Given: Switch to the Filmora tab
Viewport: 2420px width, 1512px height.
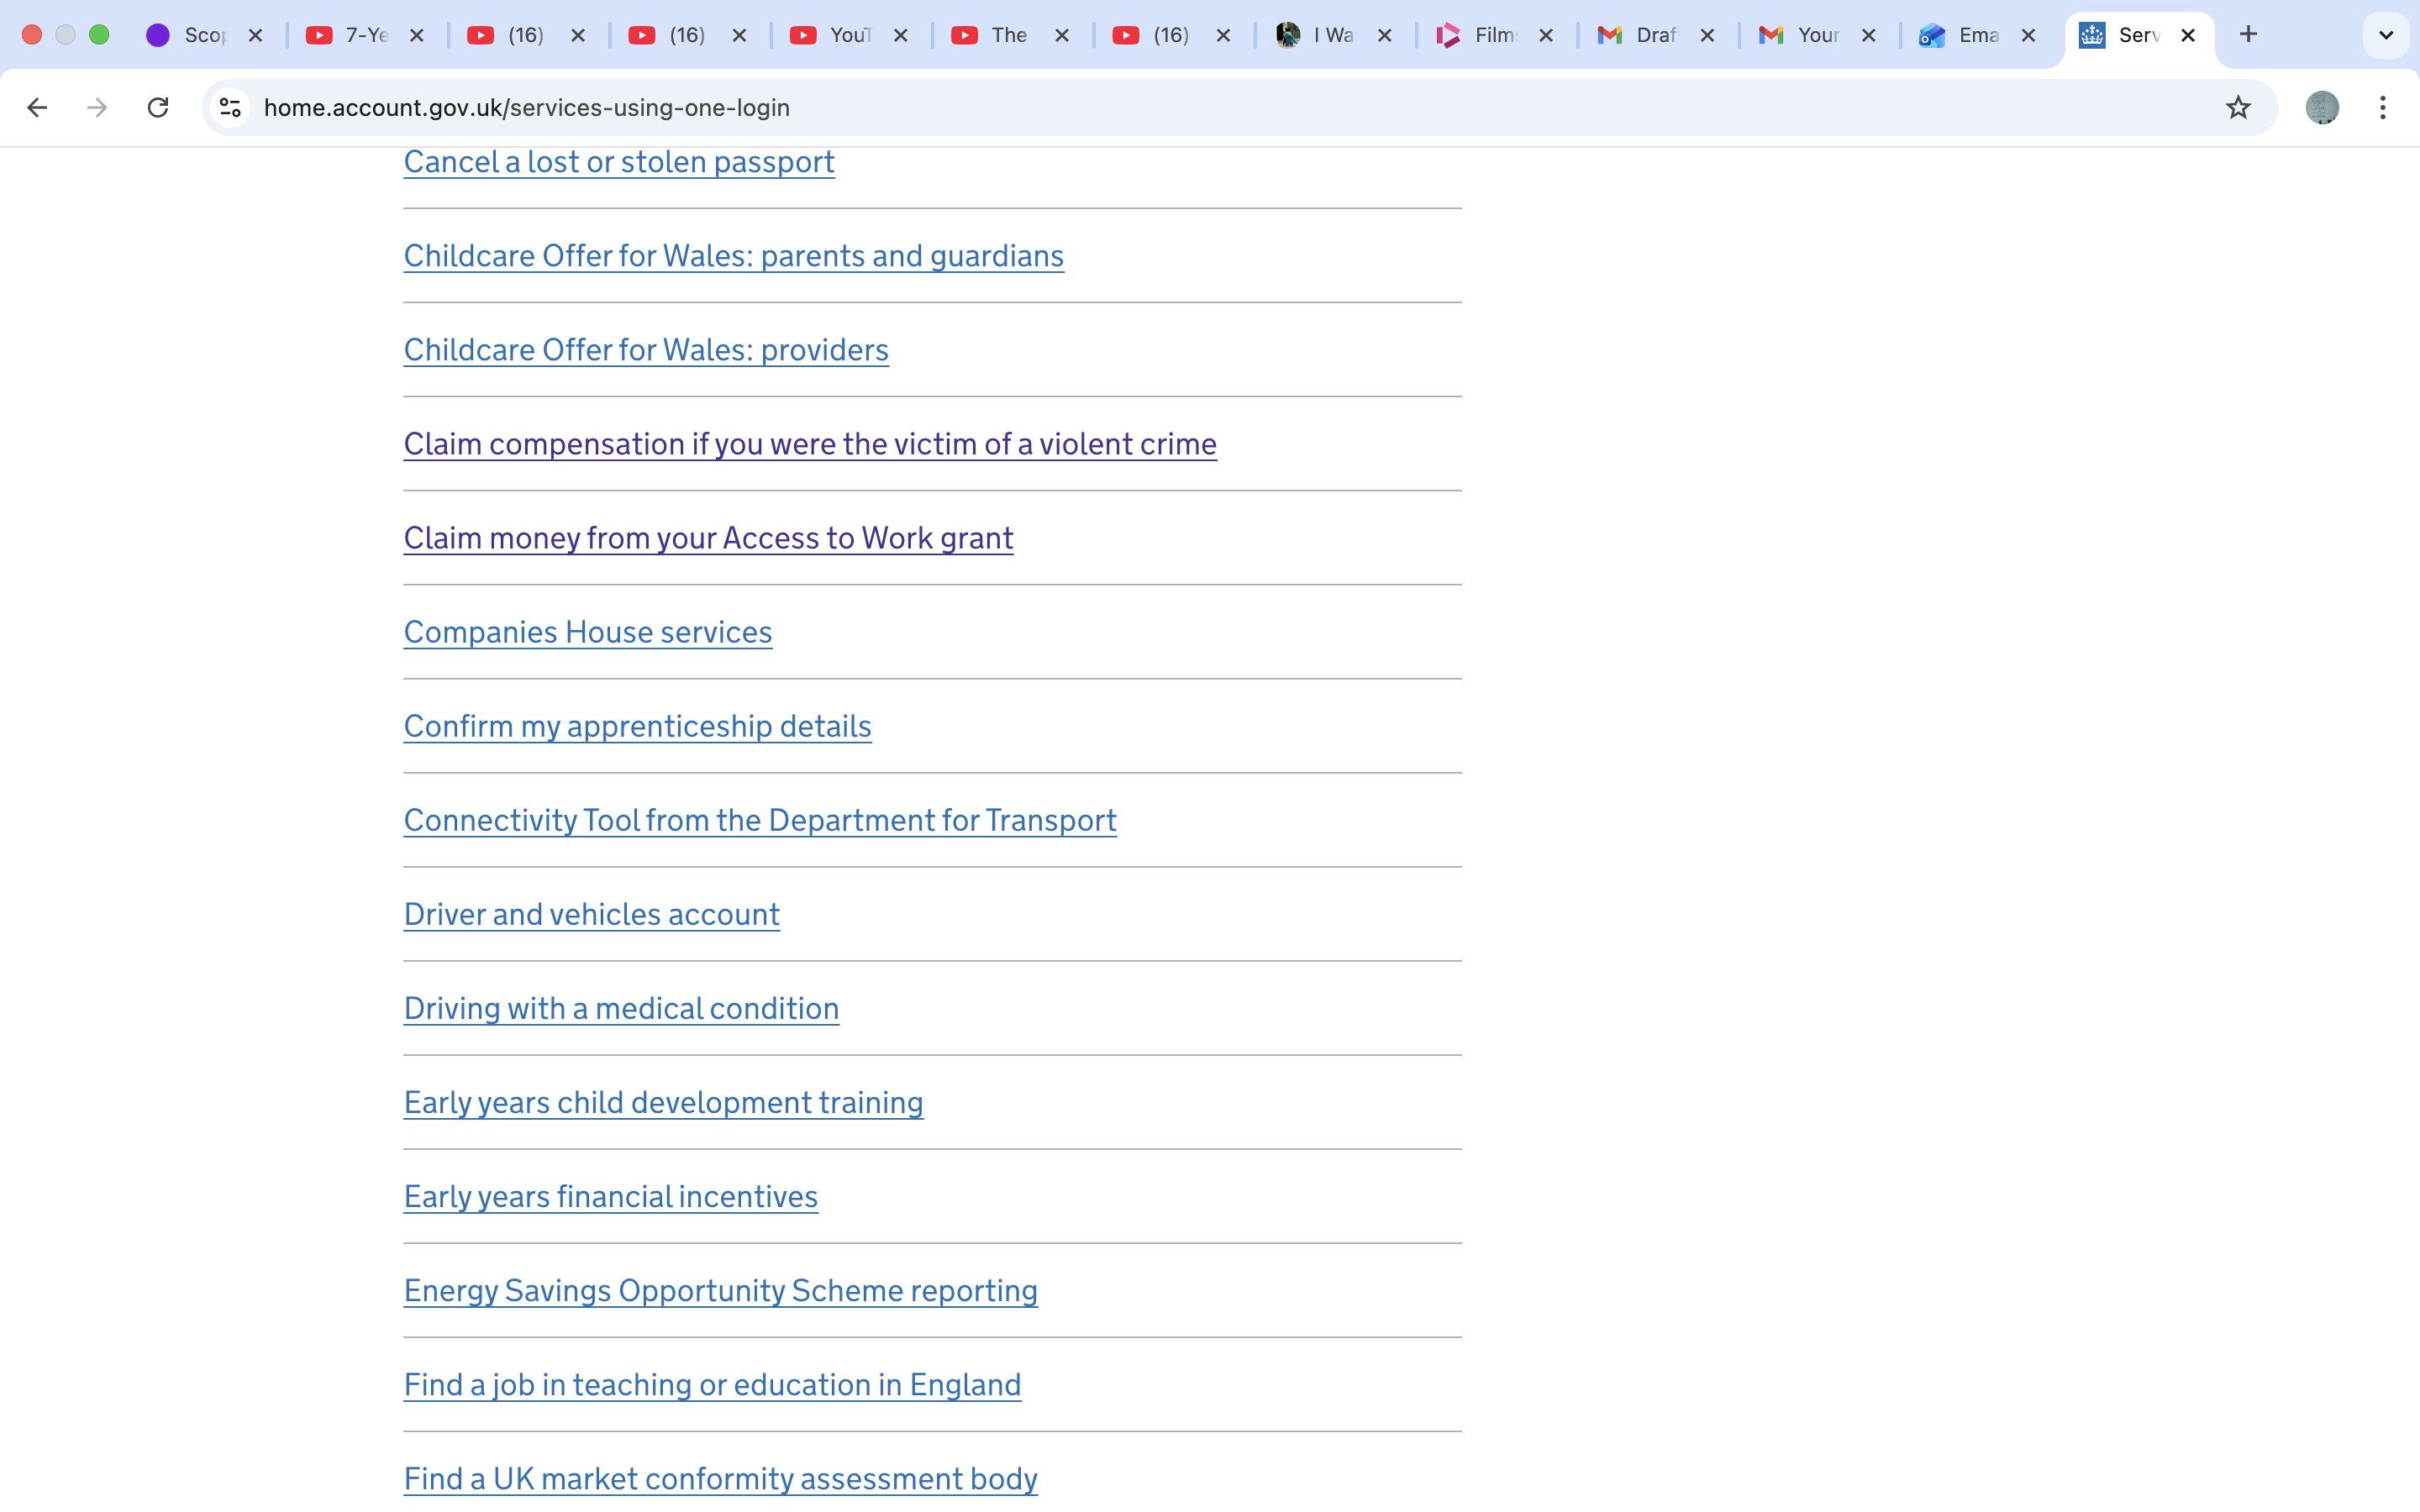Looking at the screenshot, I should pyautogui.click(x=1485, y=35).
